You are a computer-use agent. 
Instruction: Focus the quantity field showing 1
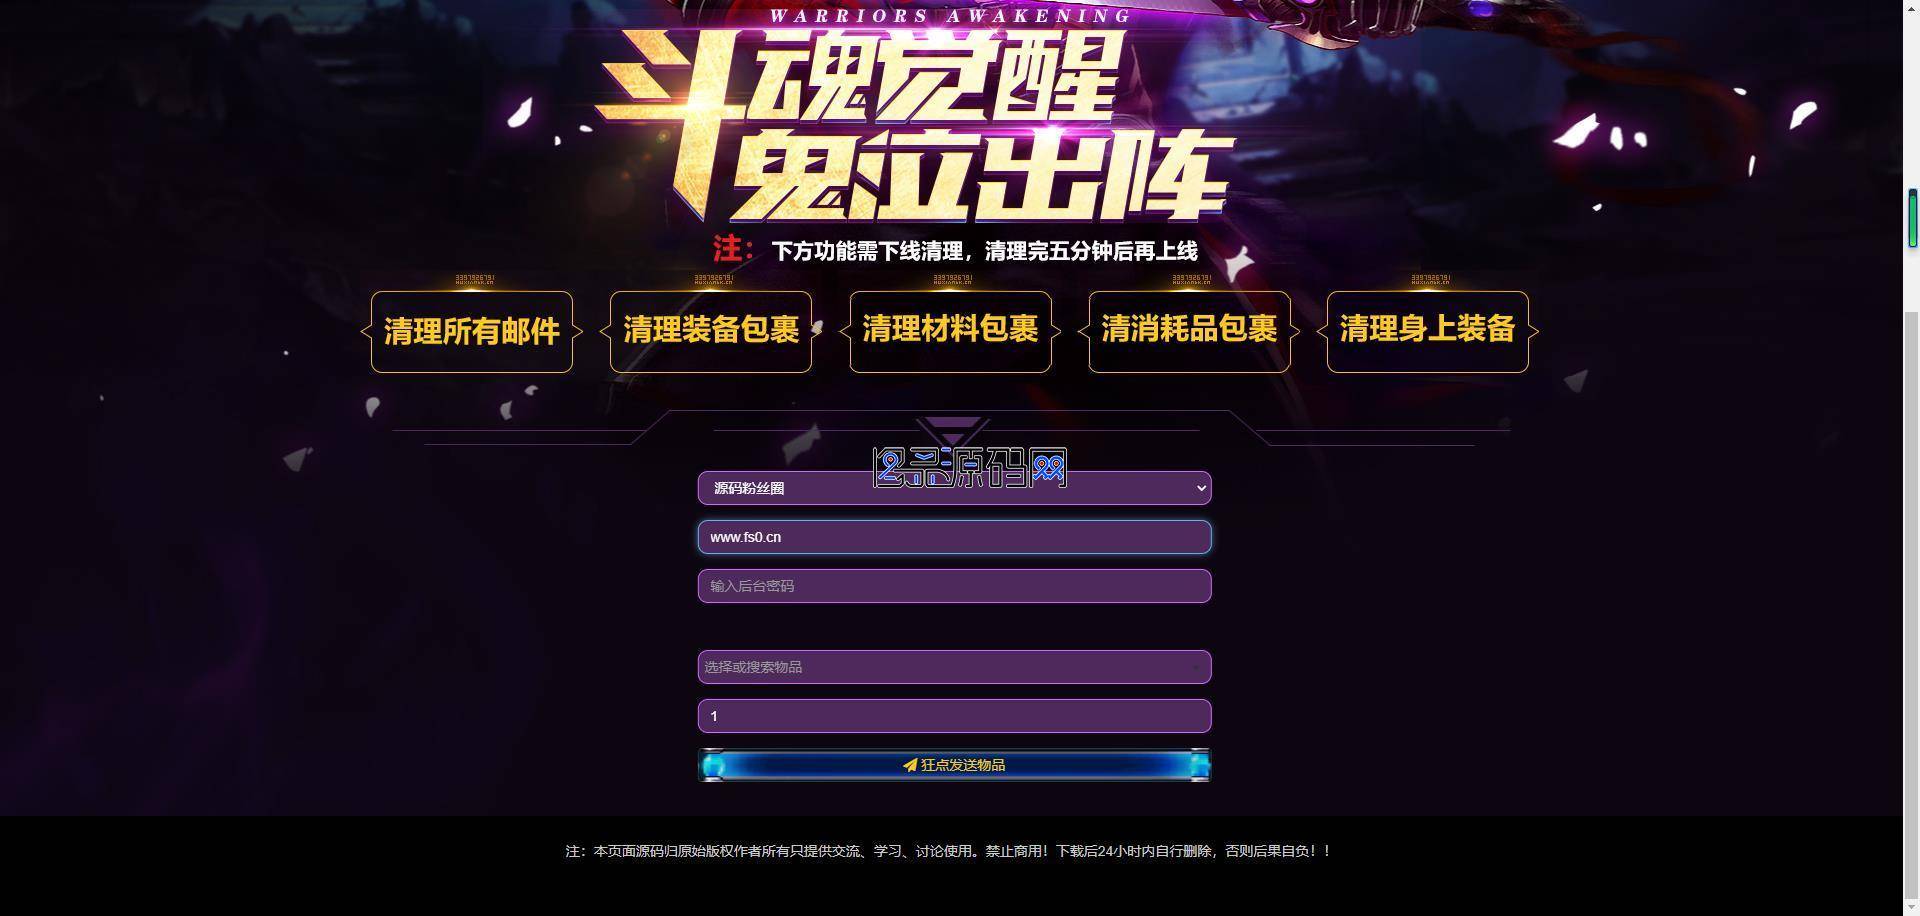pyautogui.click(x=954, y=716)
